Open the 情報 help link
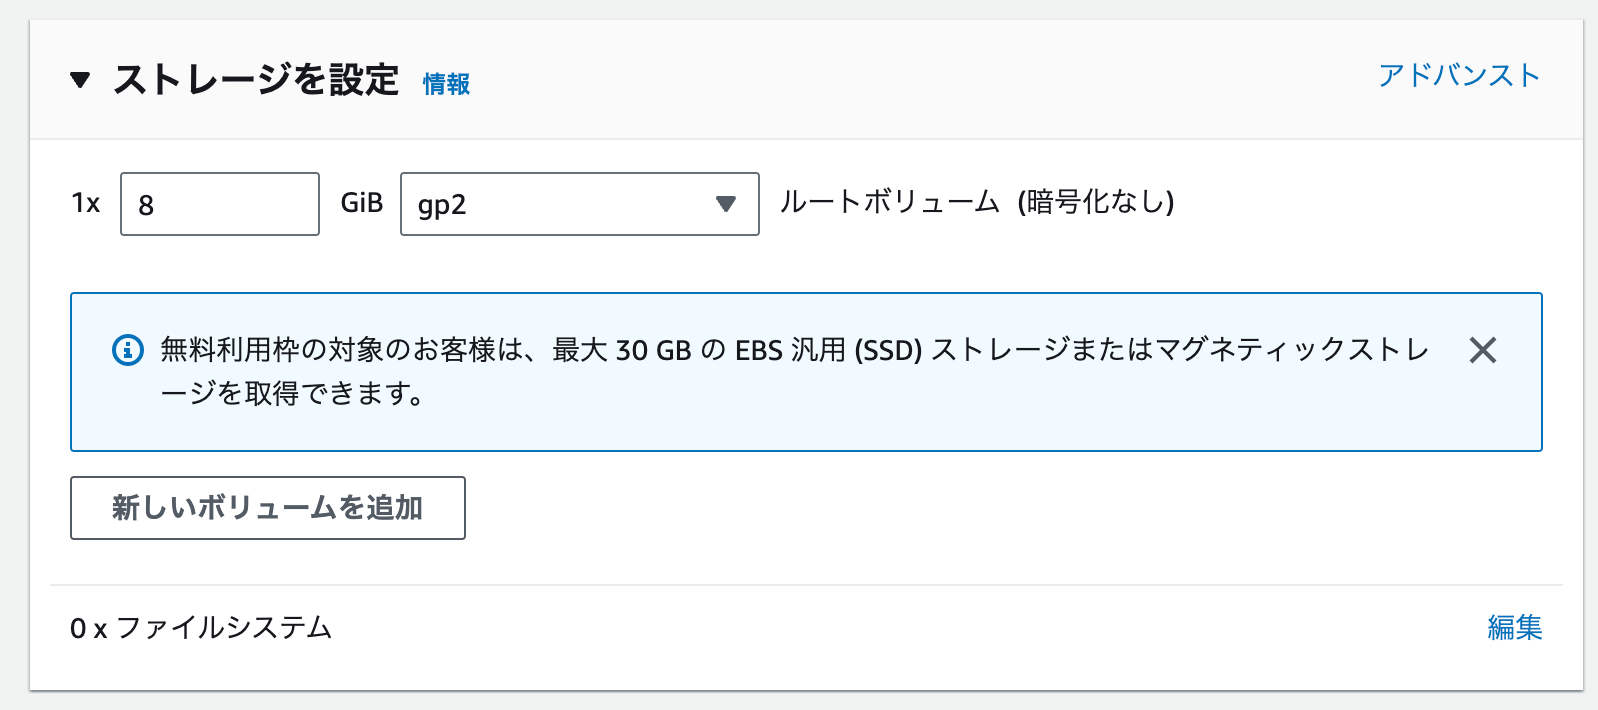The height and width of the screenshot is (710, 1598). [447, 85]
